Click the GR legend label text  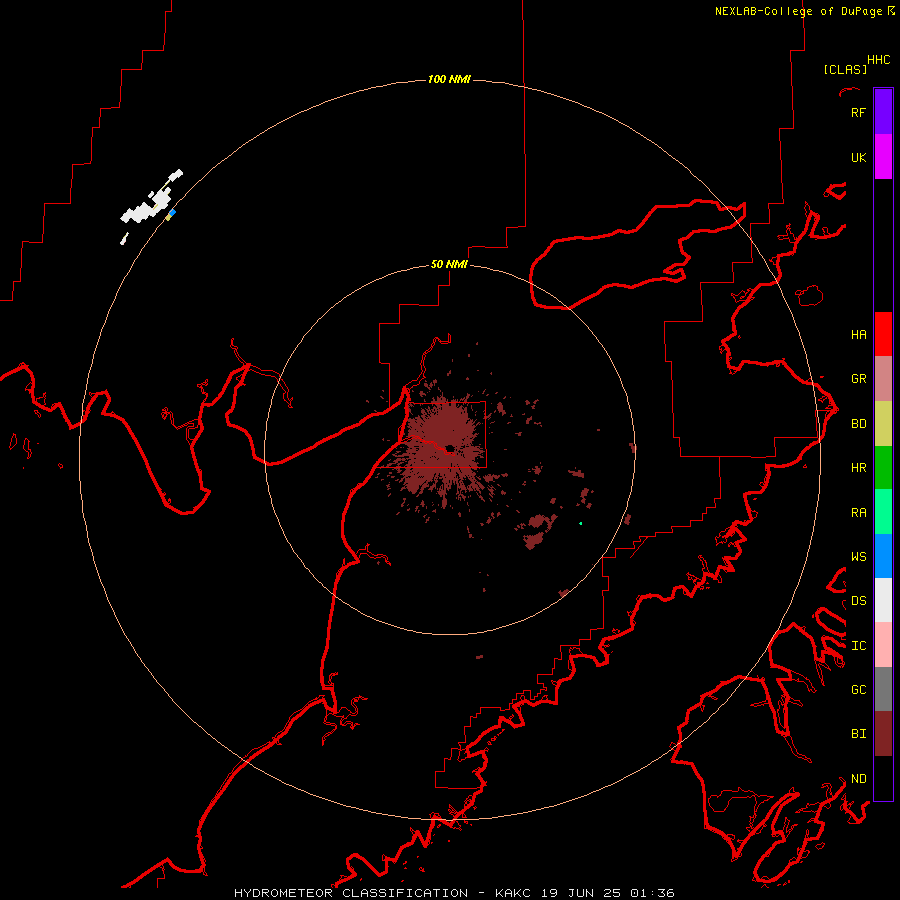pos(858,379)
